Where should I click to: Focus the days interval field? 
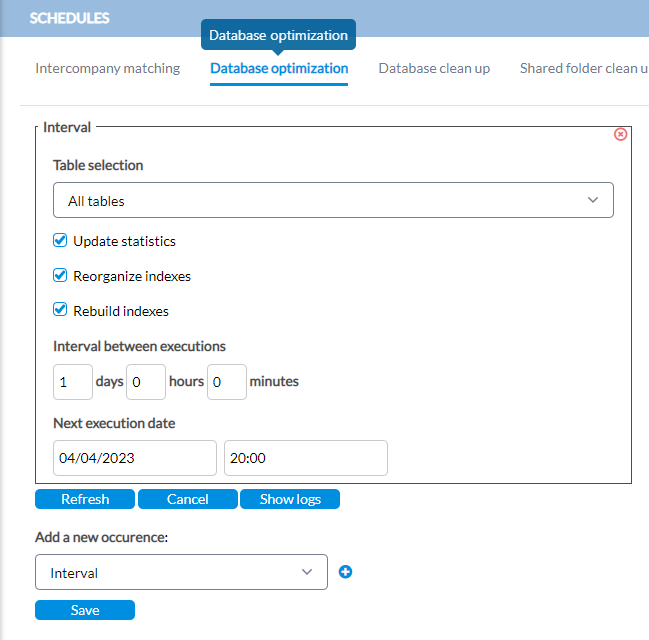(73, 382)
